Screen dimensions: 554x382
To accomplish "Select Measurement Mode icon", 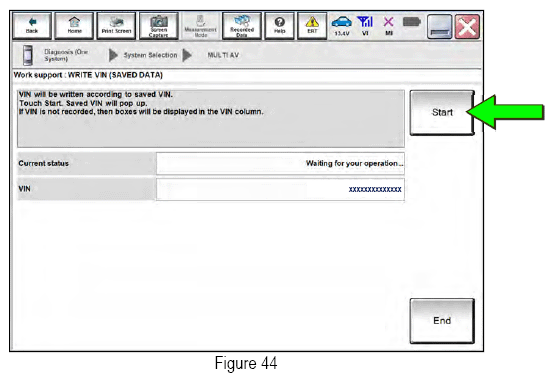I will coord(200,26).
